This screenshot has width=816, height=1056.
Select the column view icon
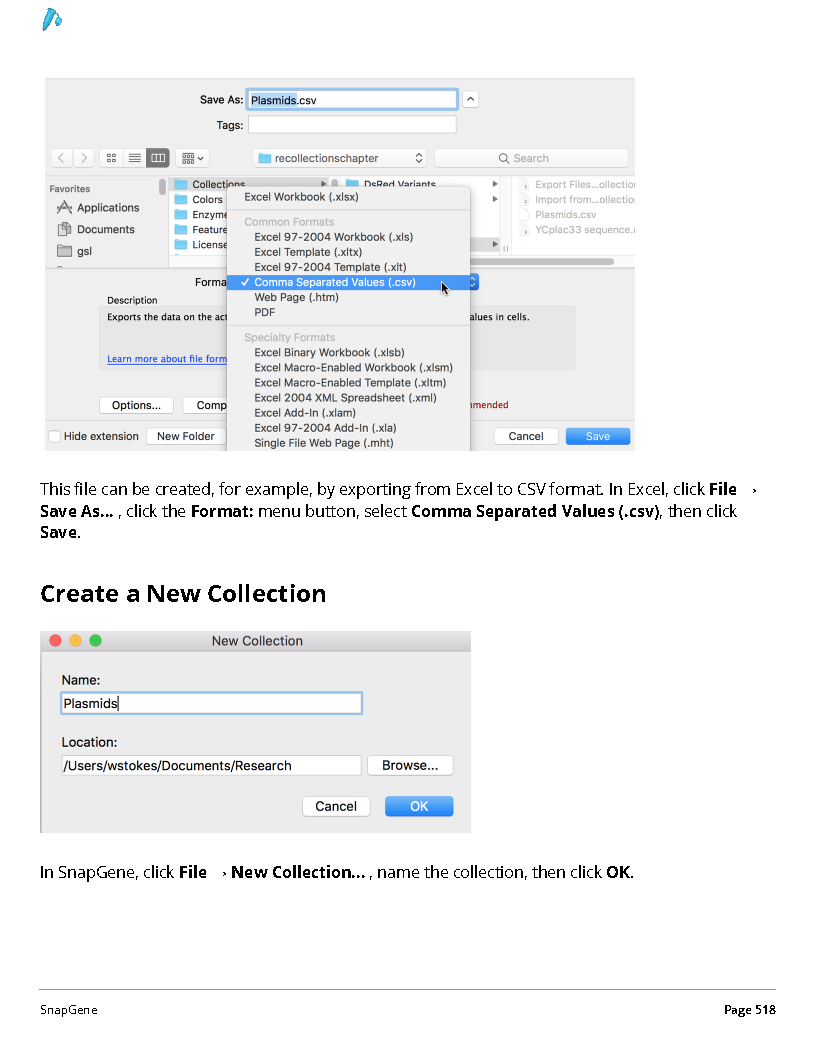158,158
